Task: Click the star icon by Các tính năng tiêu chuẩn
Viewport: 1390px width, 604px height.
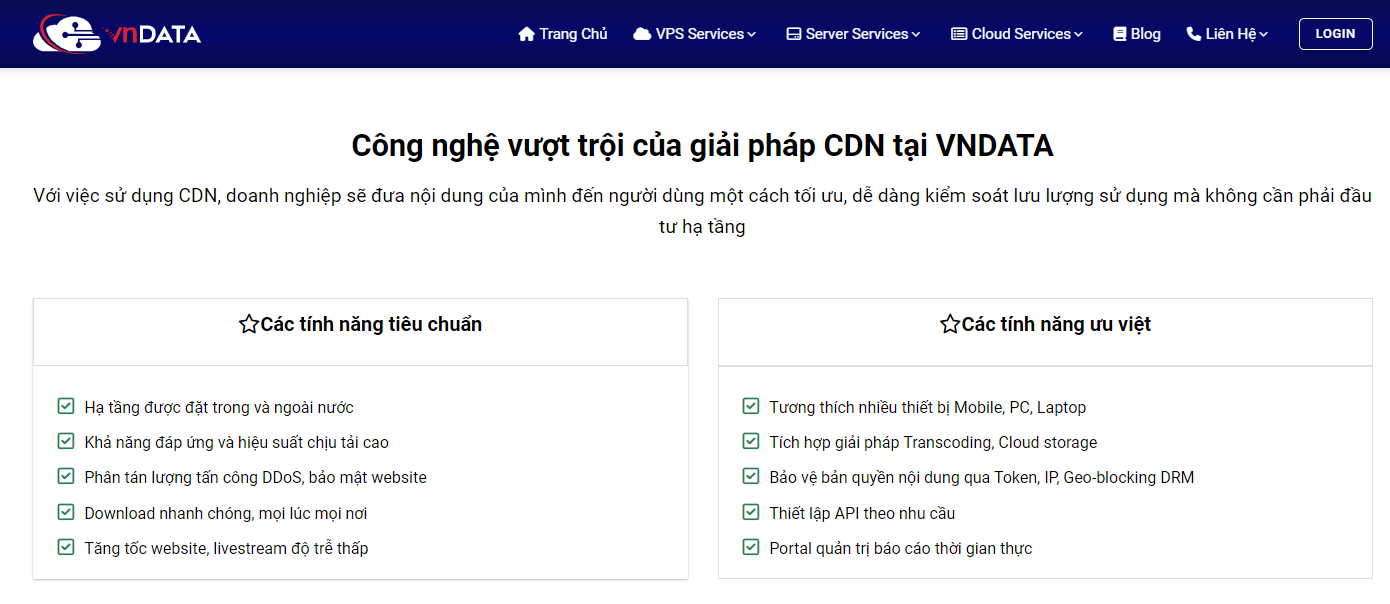Action: [x=249, y=324]
